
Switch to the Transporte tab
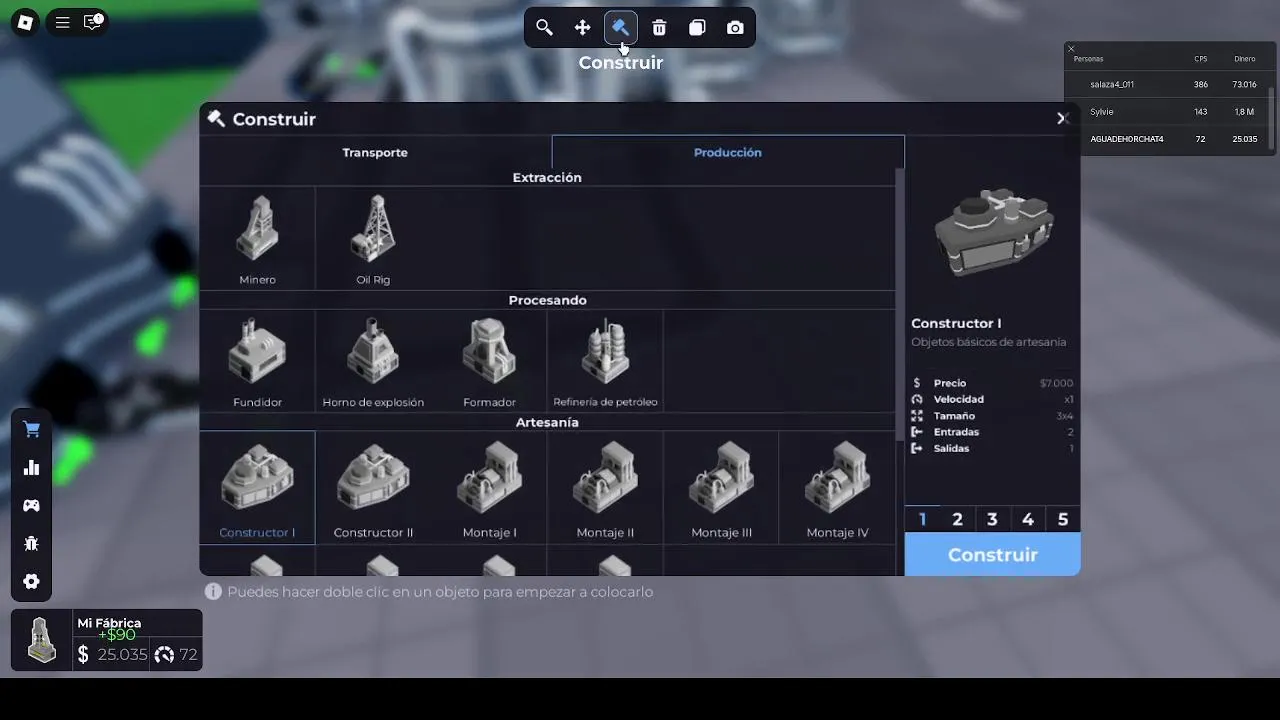(375, 152)
